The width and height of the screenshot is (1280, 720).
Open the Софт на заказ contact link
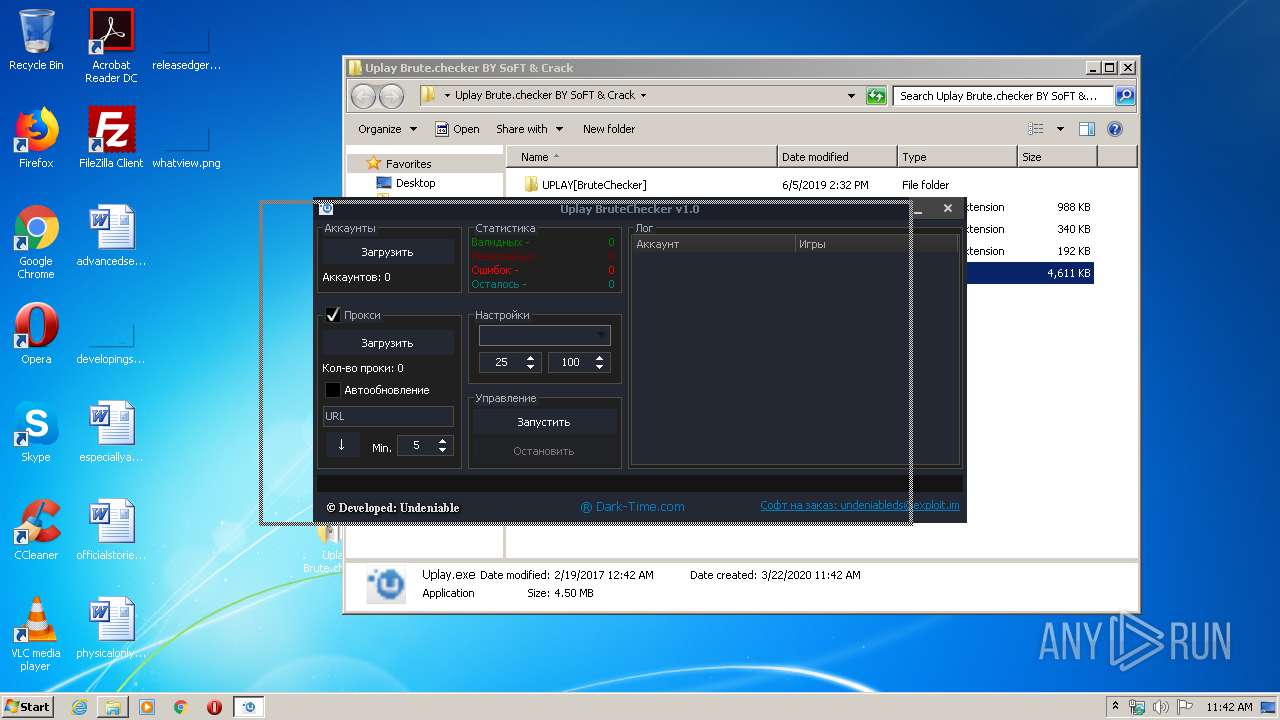click(860, 505)
